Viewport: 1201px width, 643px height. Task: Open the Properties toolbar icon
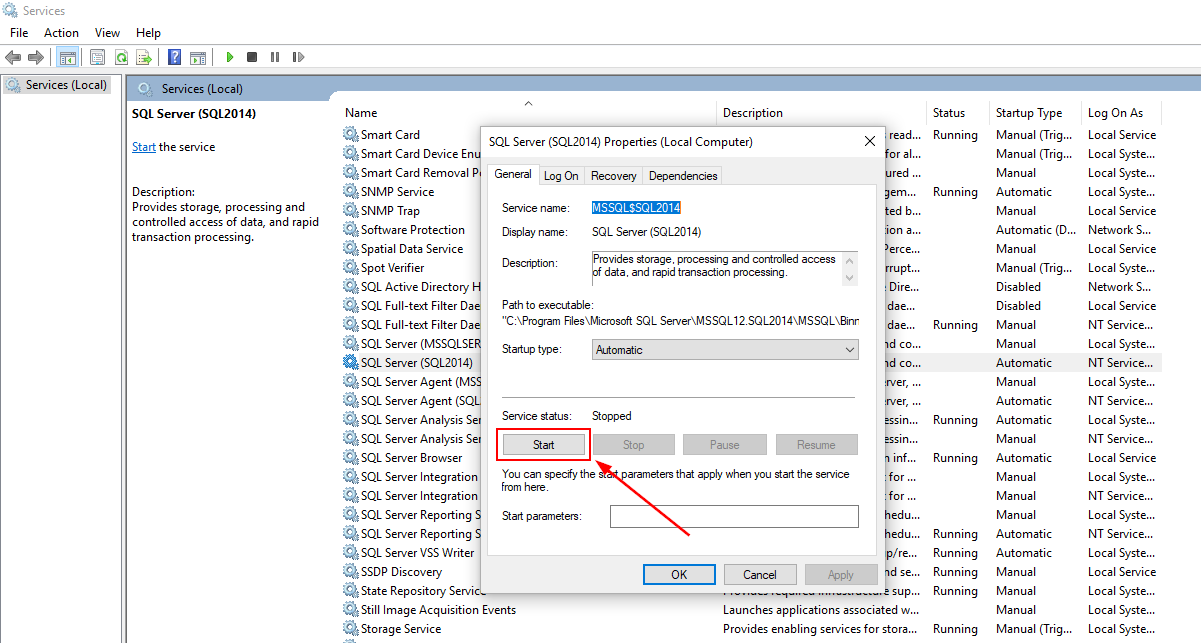tap(97, 58)
